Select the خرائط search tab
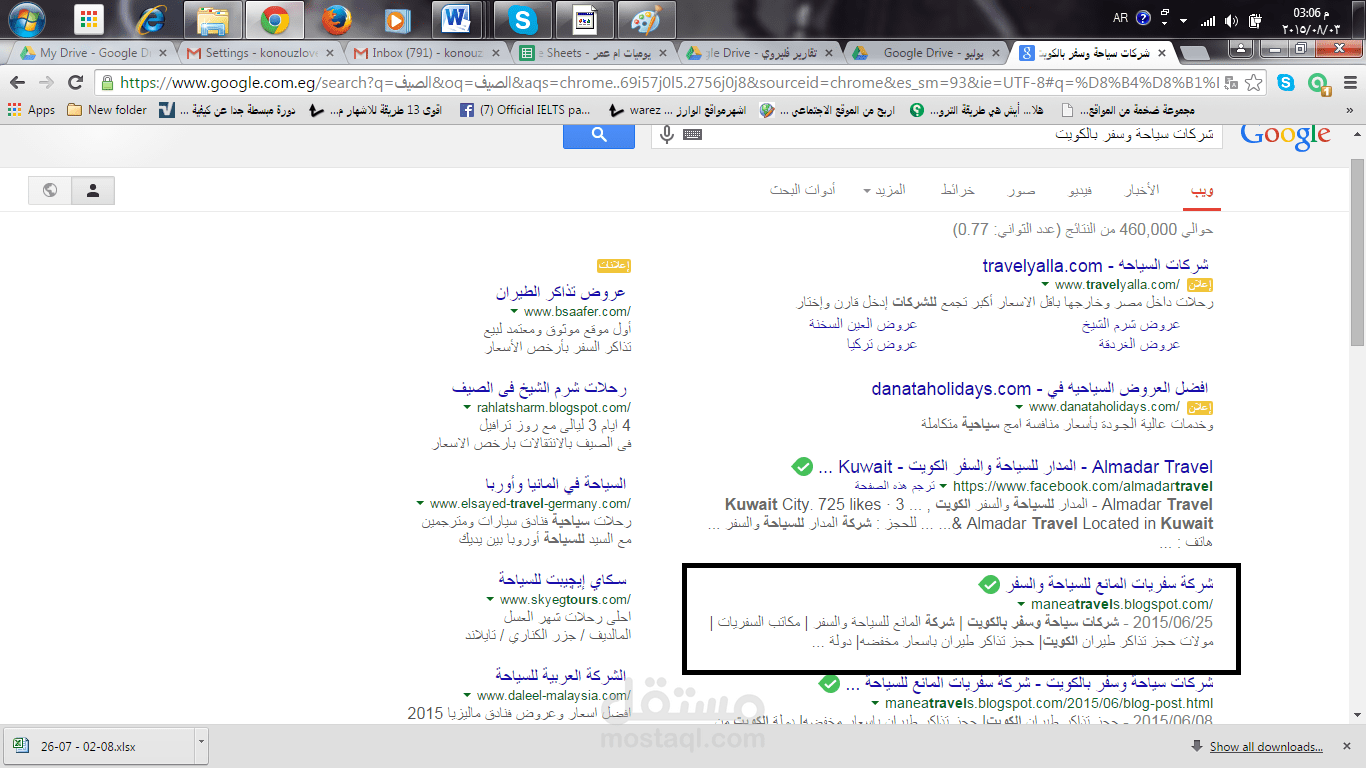The width and height of the screenshot is (1366, 768). [957, 190]
